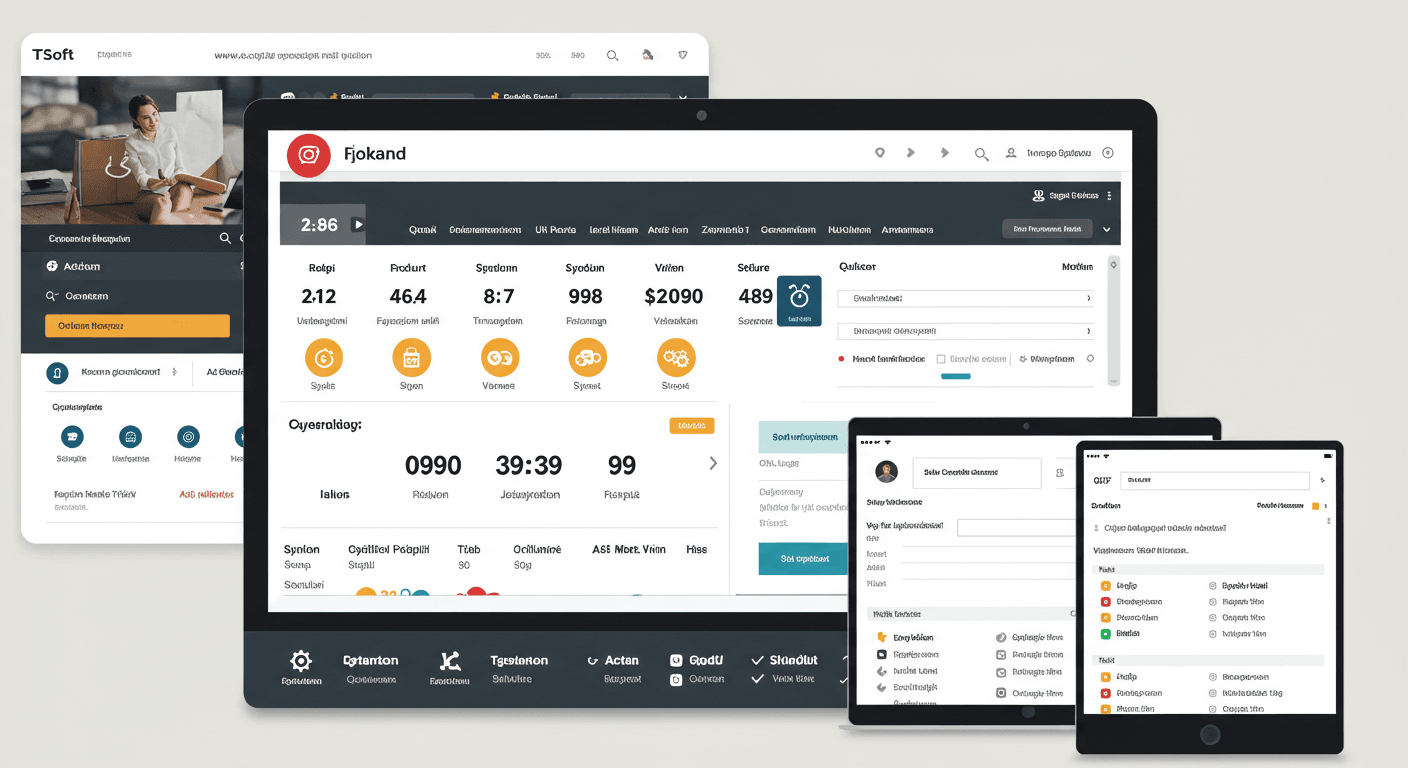Click the second blue circular icon in TSoft window
This screenshot has width=1408, height=768.
[129, 436]
